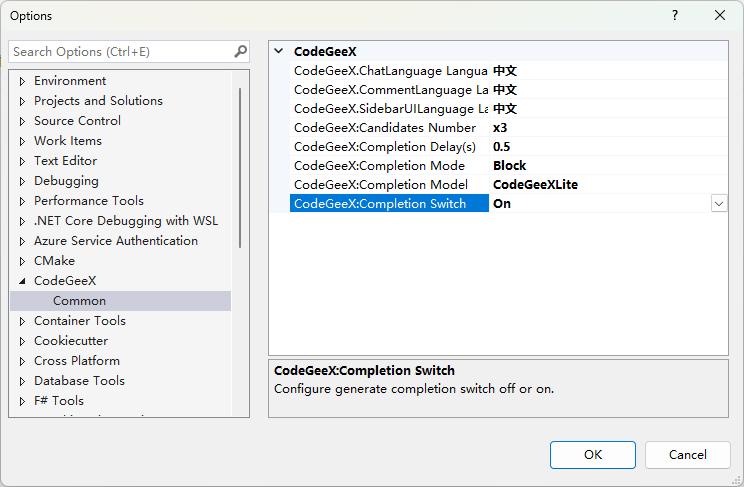744x487 pixels.
Task: Expand the Cookiecutter node arrow
Action: click(22, 341)
